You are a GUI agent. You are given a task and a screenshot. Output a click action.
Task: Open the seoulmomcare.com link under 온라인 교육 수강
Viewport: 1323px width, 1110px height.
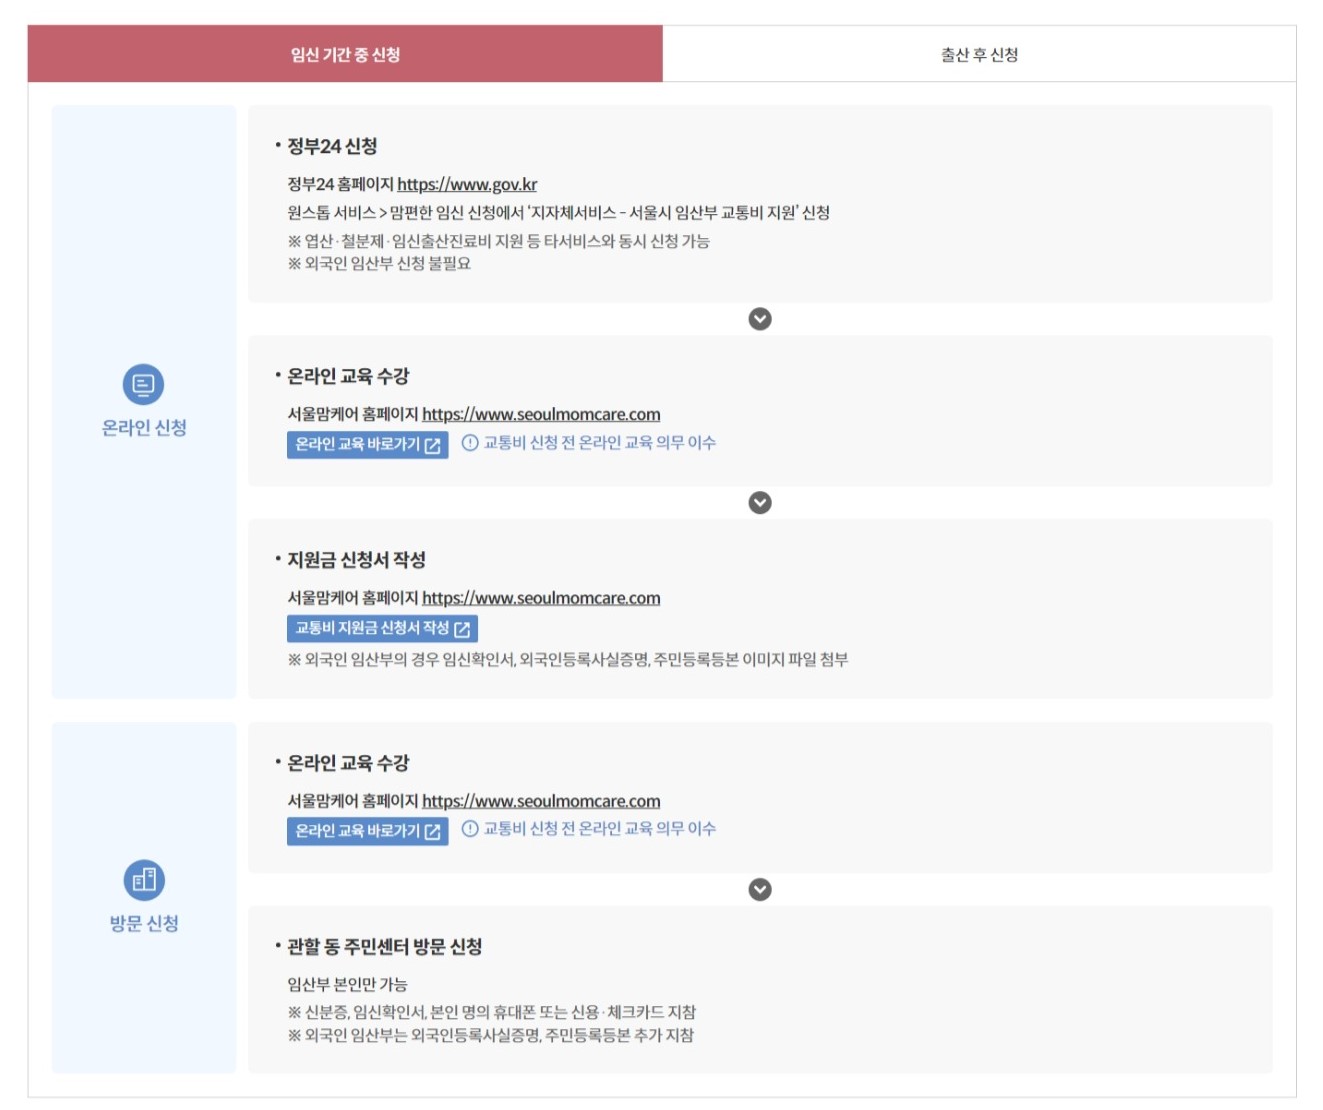point(541,413)
